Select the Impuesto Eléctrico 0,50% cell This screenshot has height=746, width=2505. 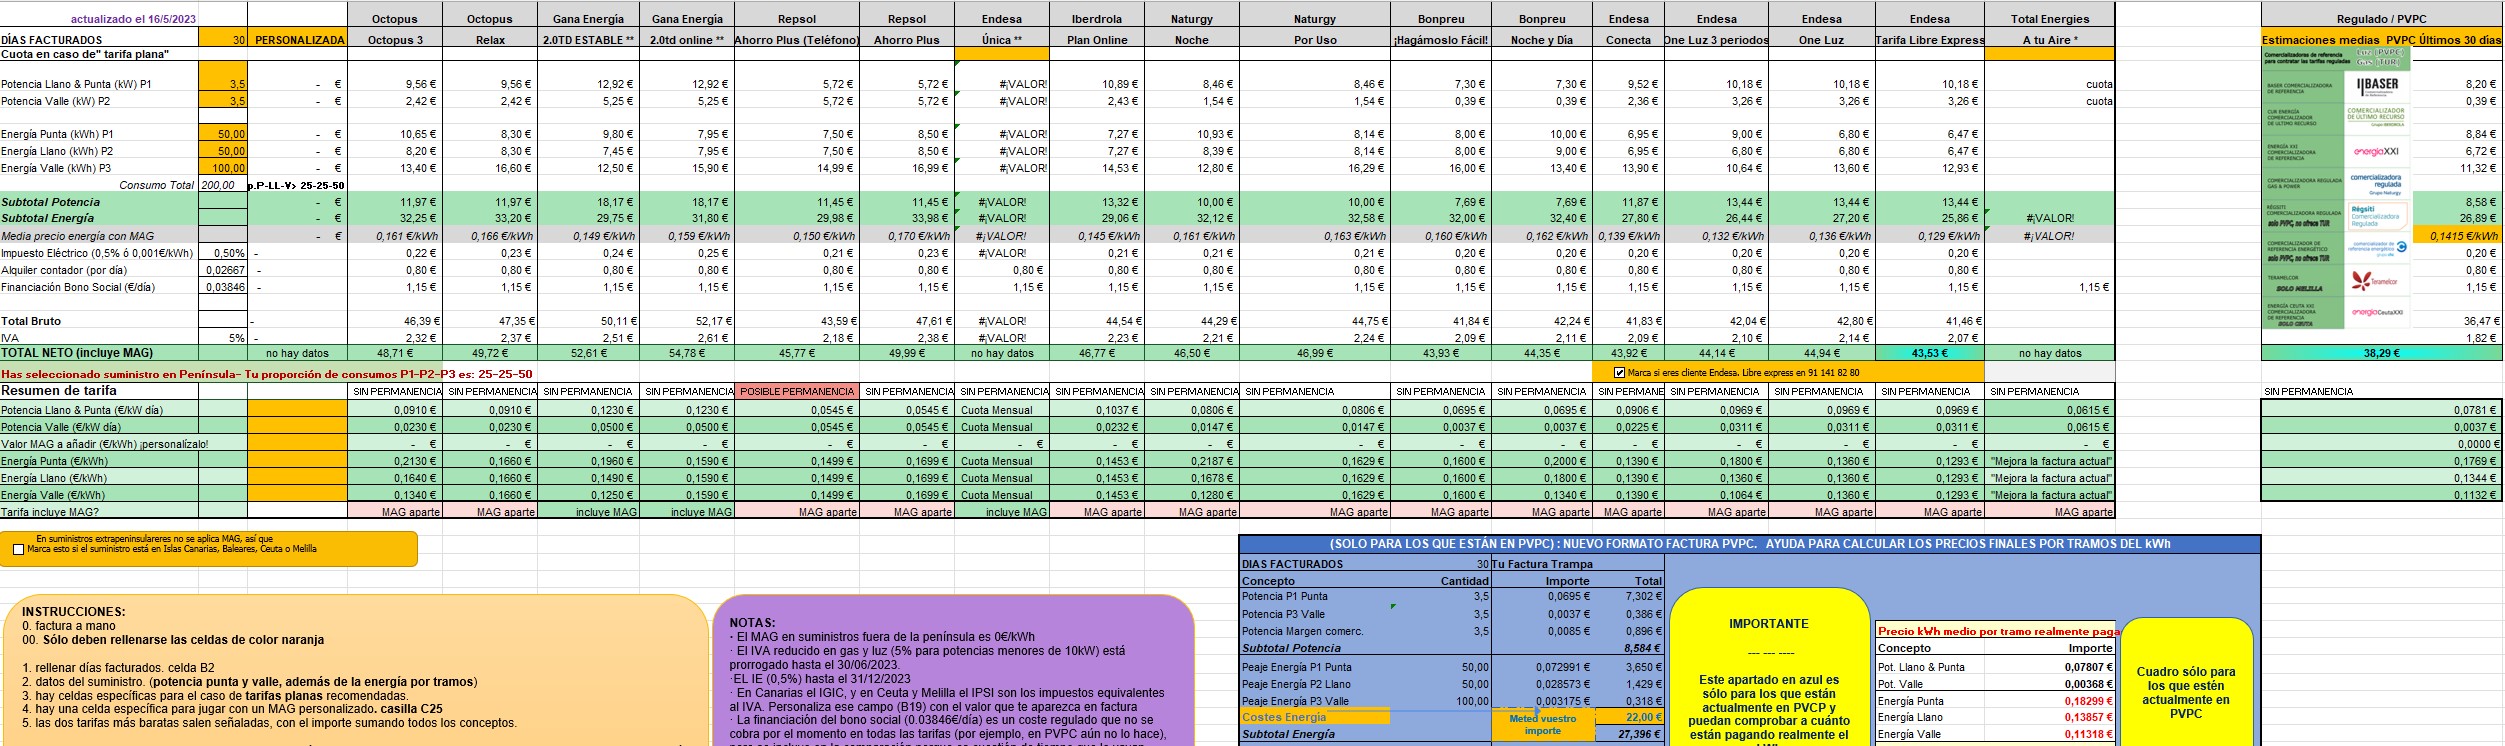click(223, 253)
